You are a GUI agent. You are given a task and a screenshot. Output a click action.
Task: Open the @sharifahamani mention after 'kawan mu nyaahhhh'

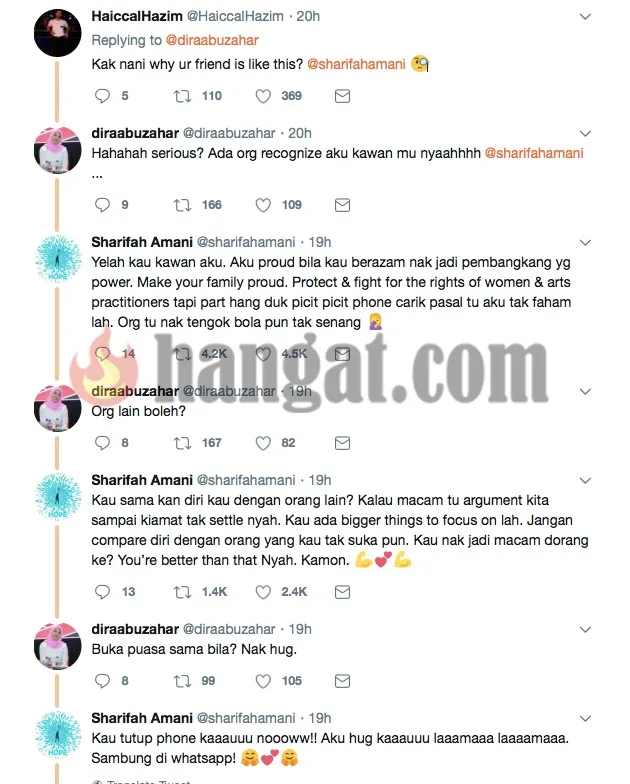point(534,153)
